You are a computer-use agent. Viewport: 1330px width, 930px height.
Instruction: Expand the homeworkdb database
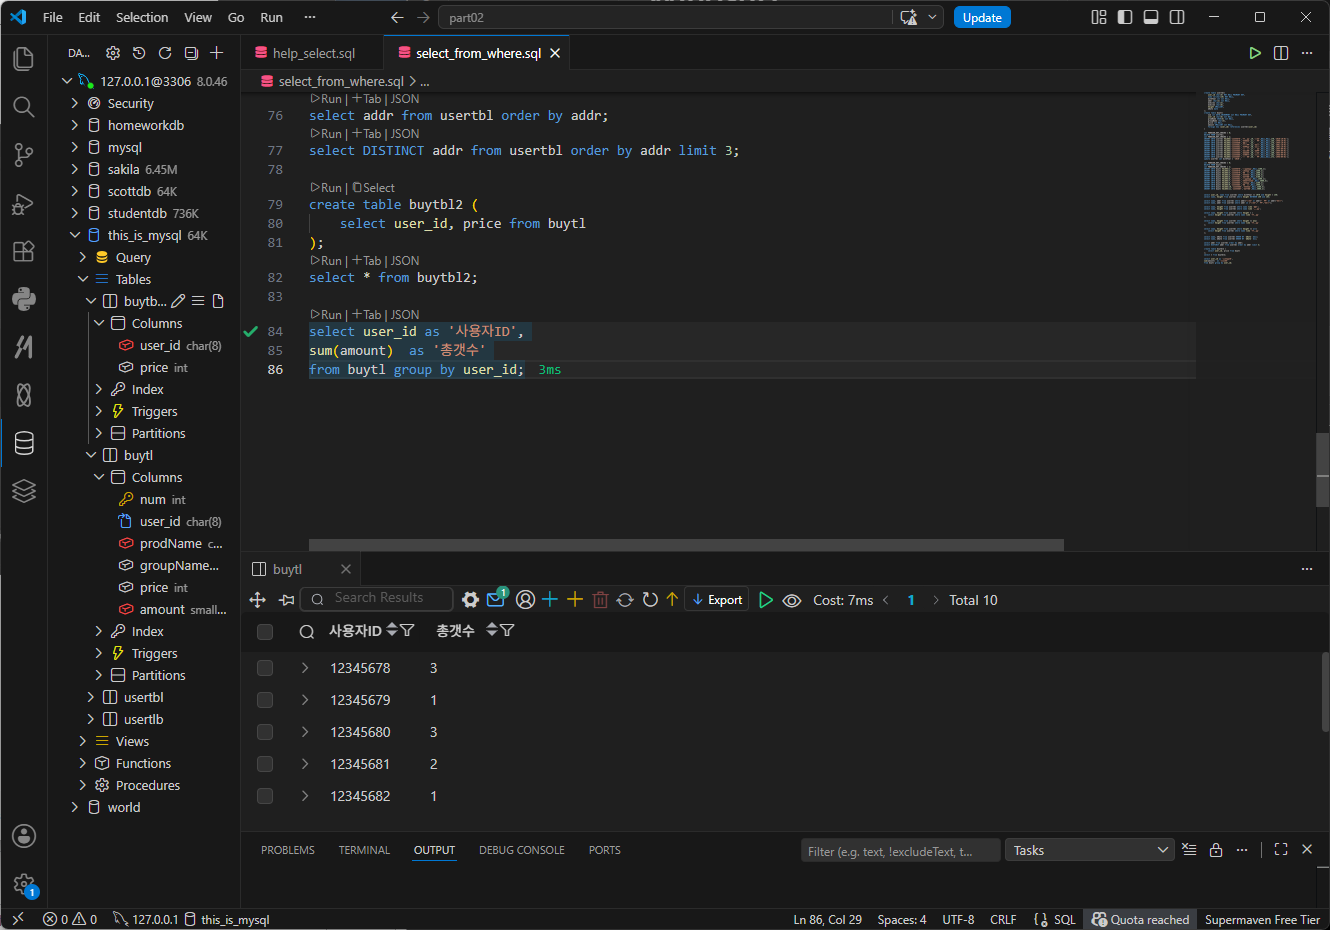(x=75, y=125)
